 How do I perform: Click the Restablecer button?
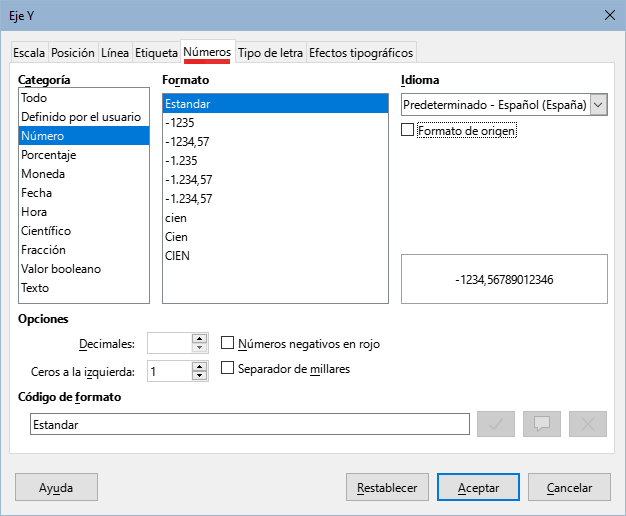pos(387,487)
